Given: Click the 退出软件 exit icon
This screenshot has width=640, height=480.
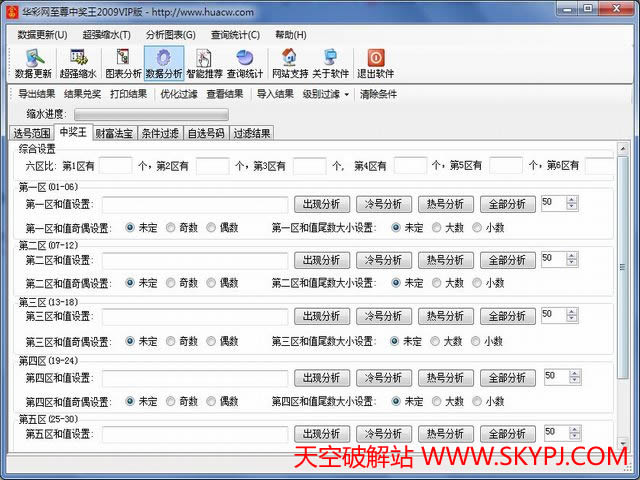Looking at the screenshot, I should (x=376, y=63).
